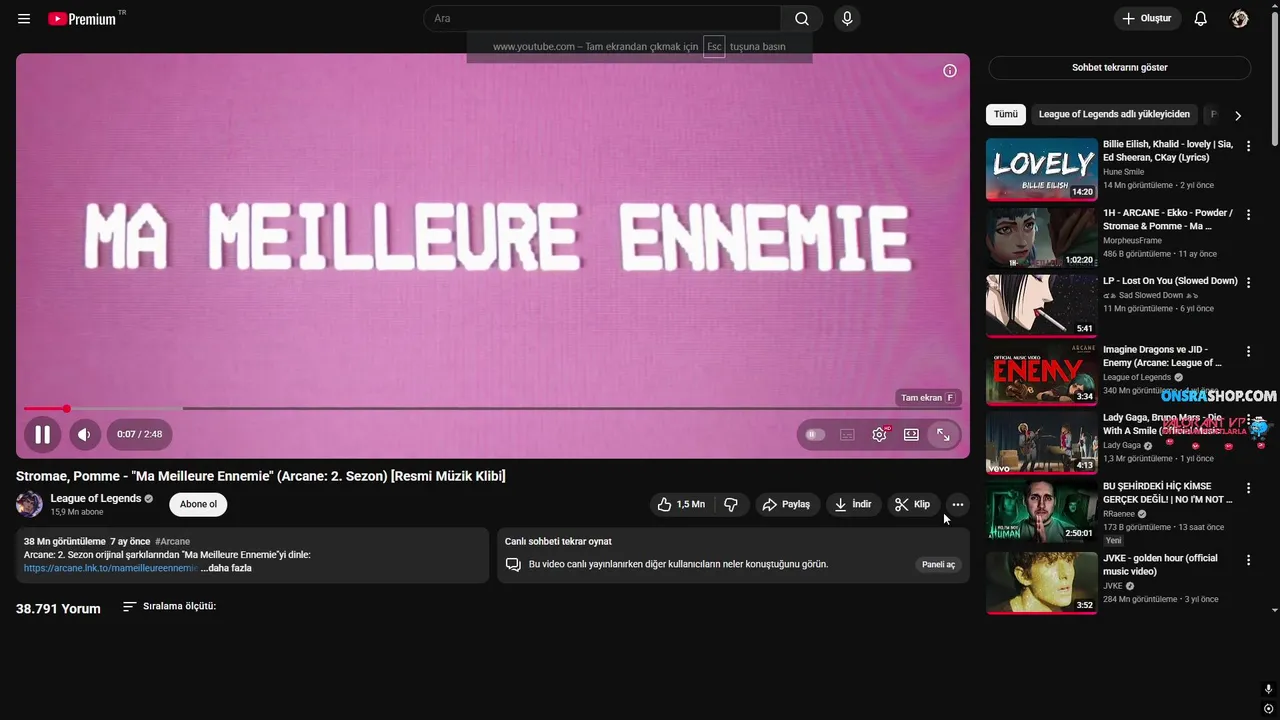Dislike the video

coord(731,505)
